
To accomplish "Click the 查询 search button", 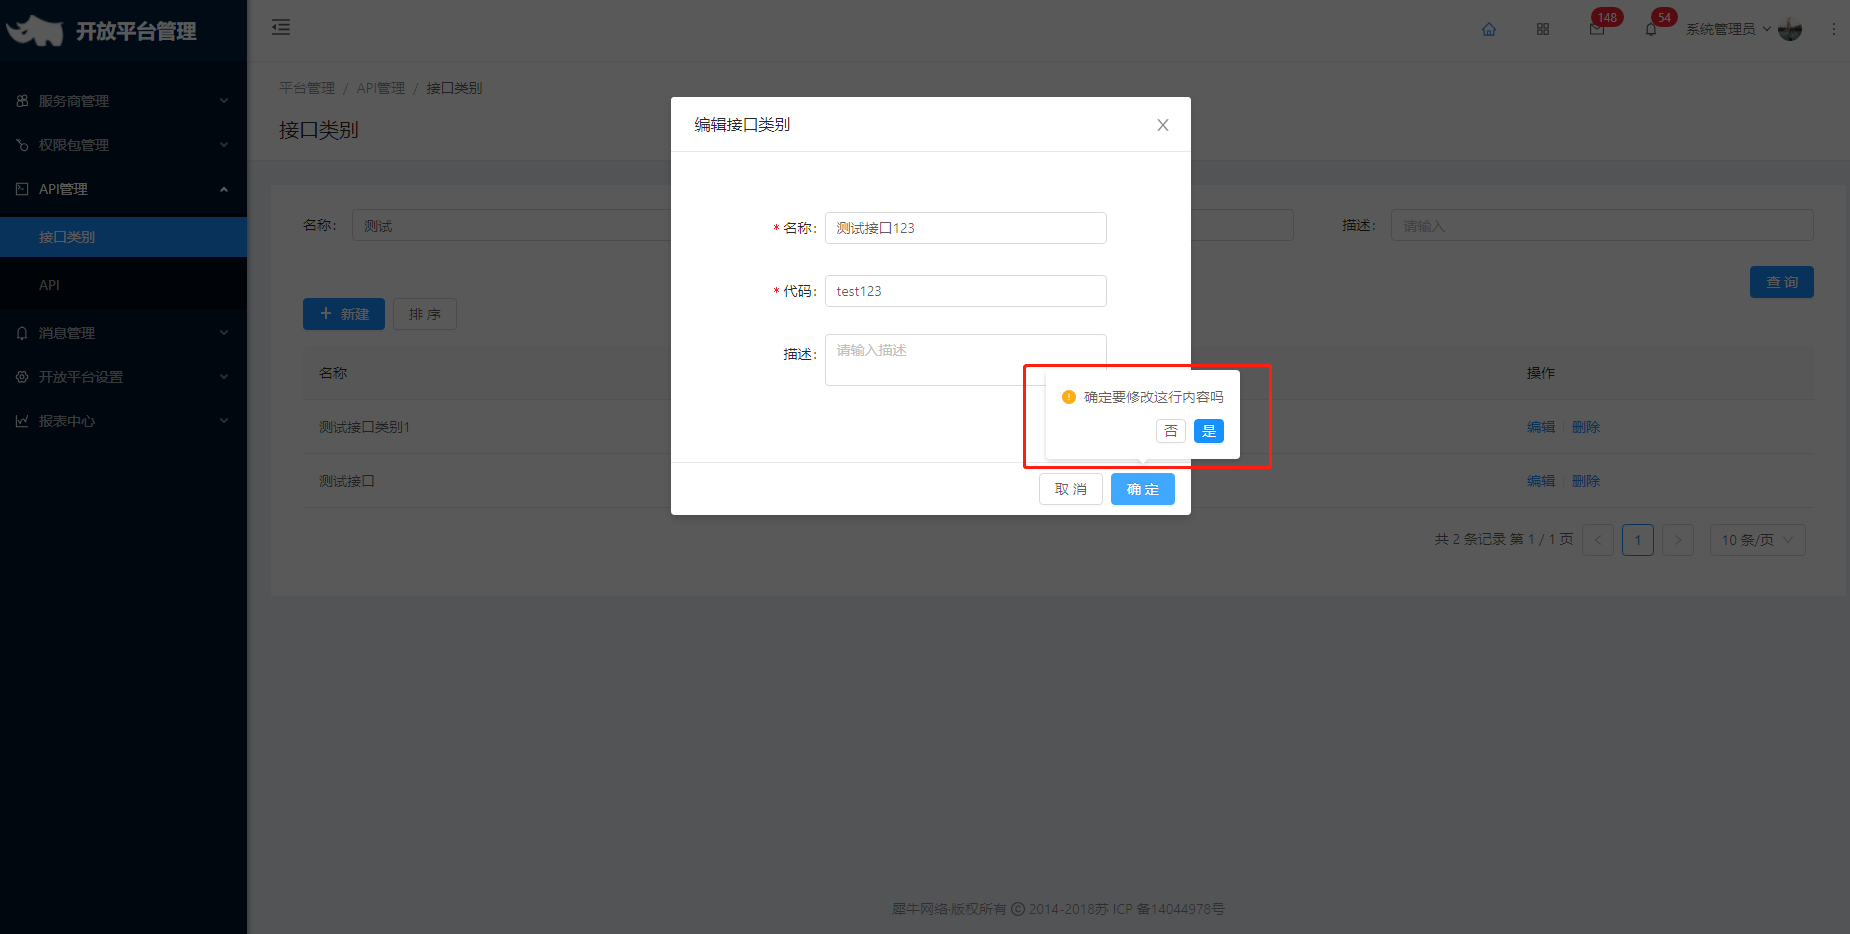I will click(1782, 282).
